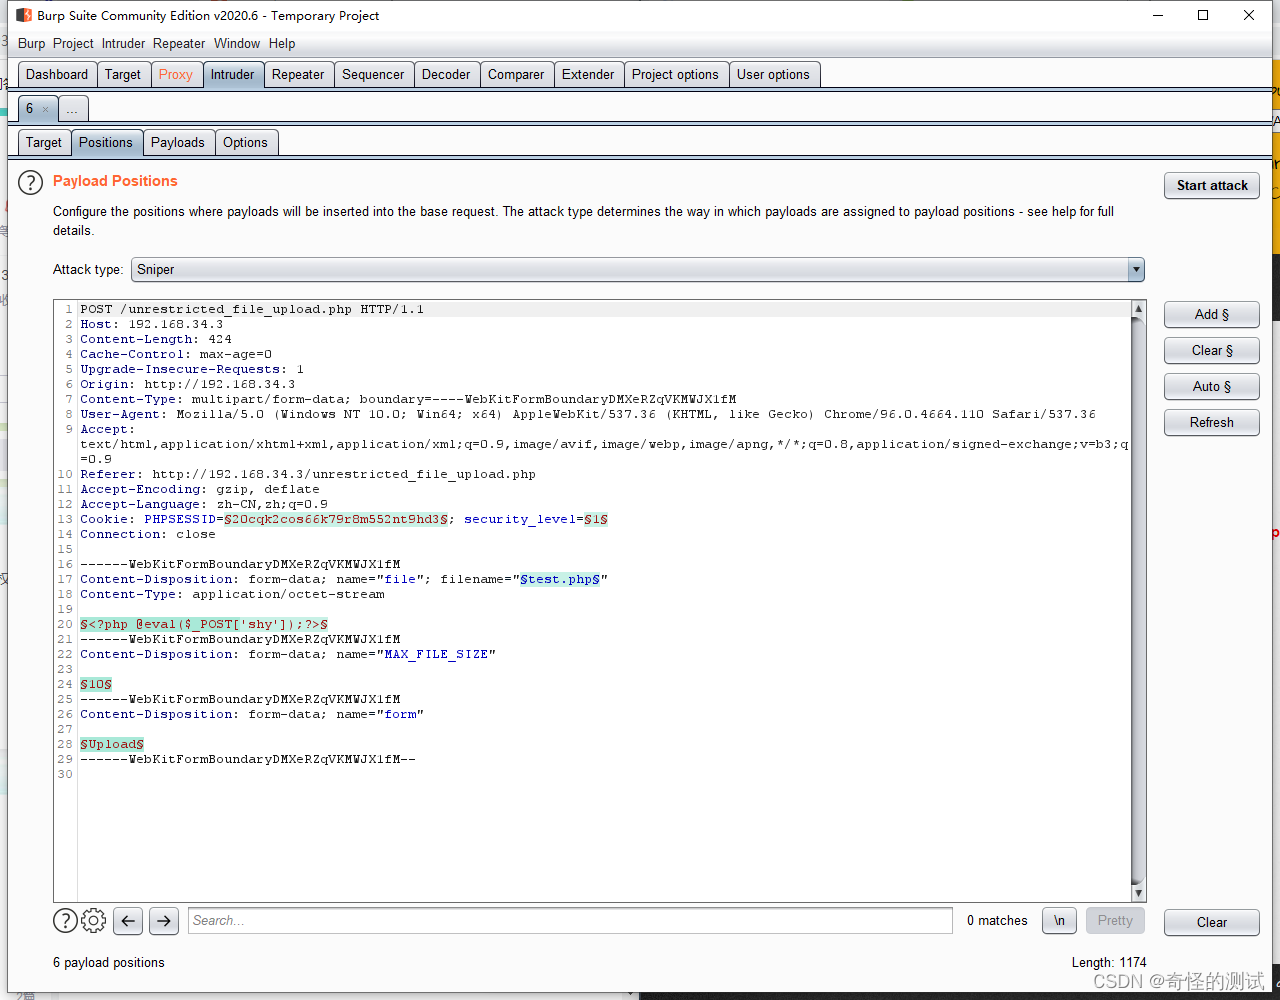Switch to the Dashboard tab
1280x1000 pixels.
(x=57, y=74)
